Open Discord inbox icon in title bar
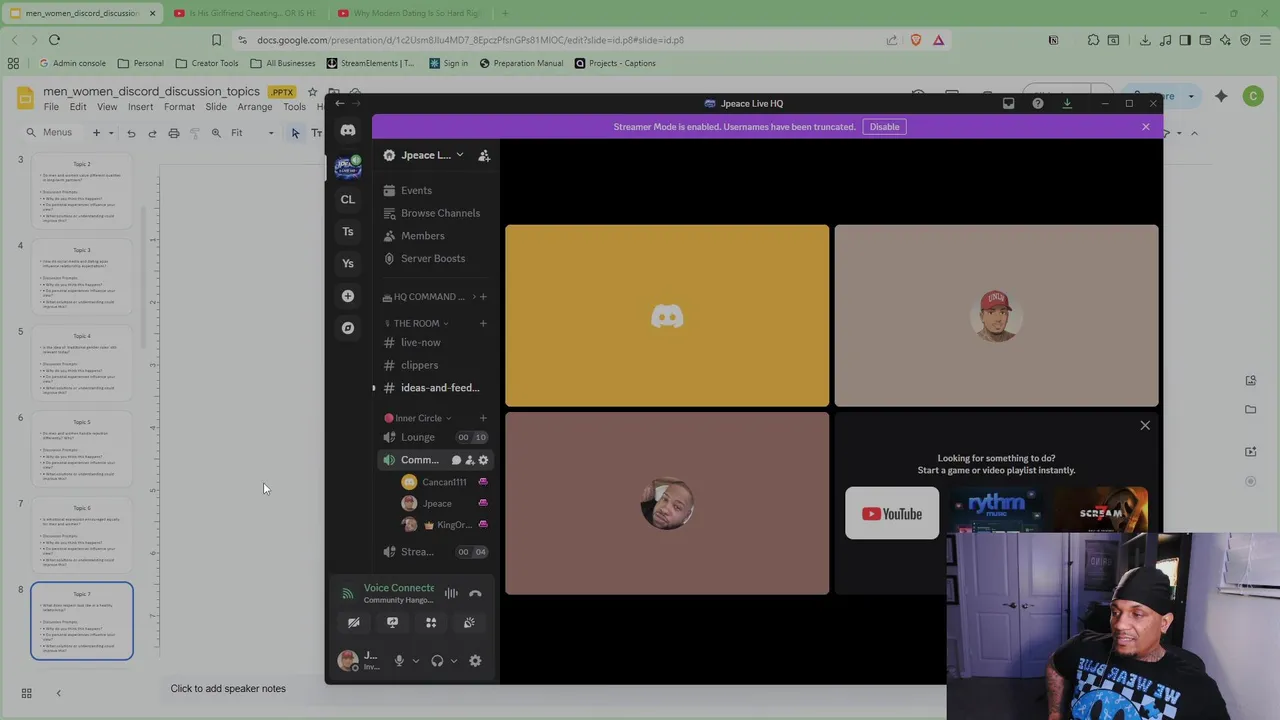1280x720 pixels. 1008,103
